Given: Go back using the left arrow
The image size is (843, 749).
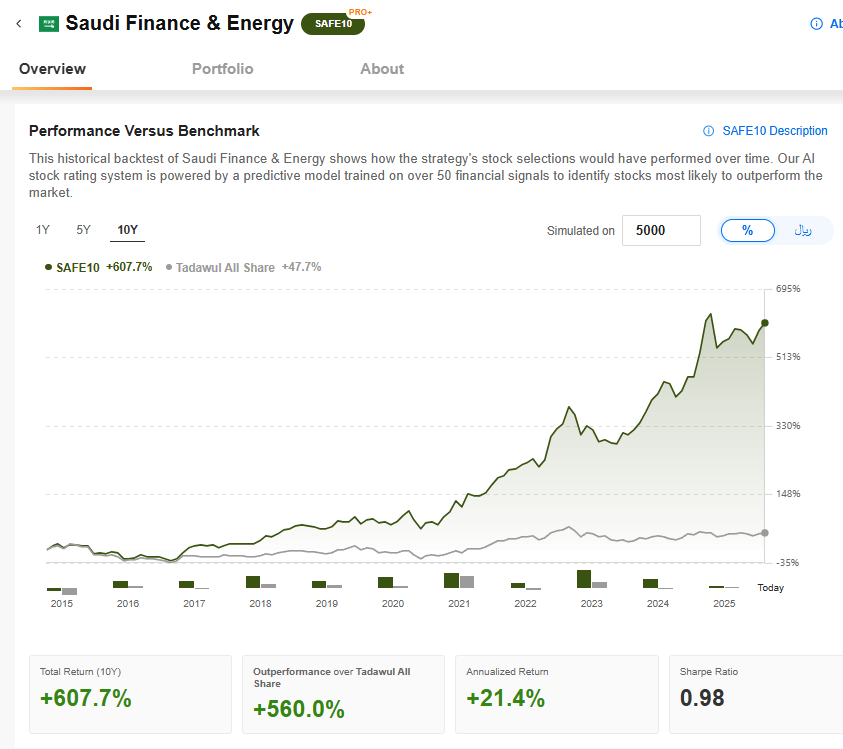Looking at the screenshot, I should tap(19, 24).
